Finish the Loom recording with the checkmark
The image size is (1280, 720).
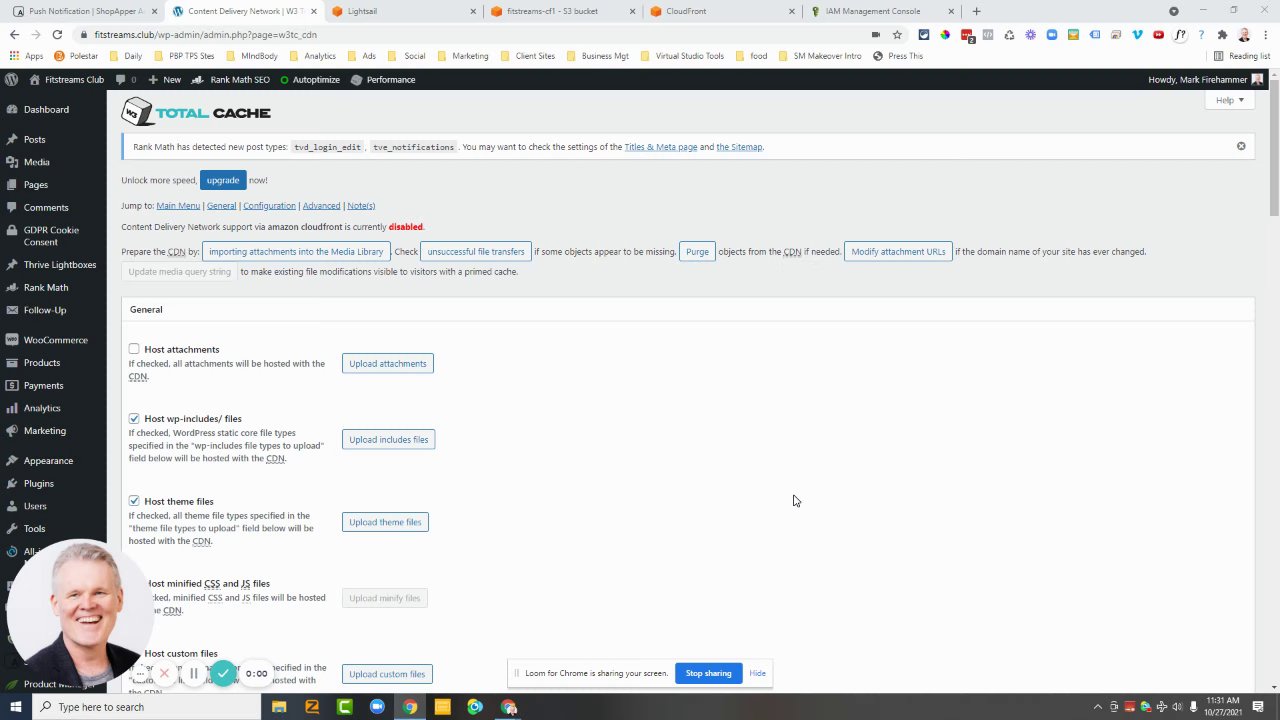224,673
